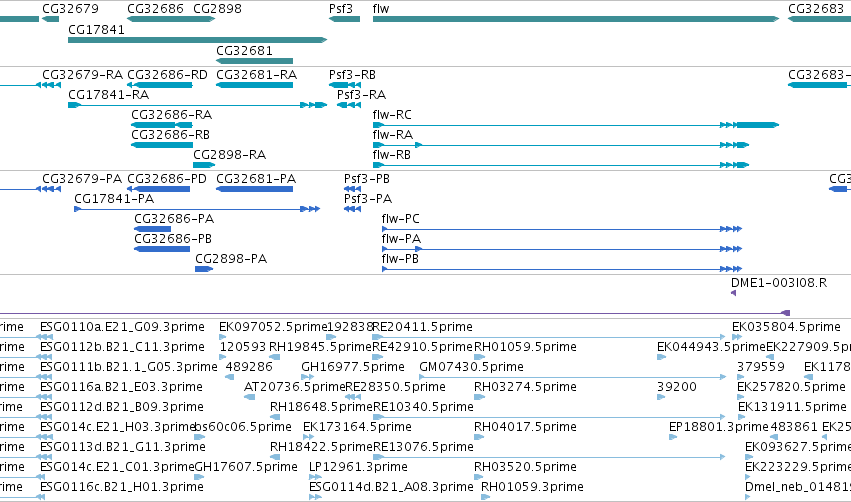Screen dimensions: 851x502
Task: Click EST RE42910.5prime
Action: 422,347
